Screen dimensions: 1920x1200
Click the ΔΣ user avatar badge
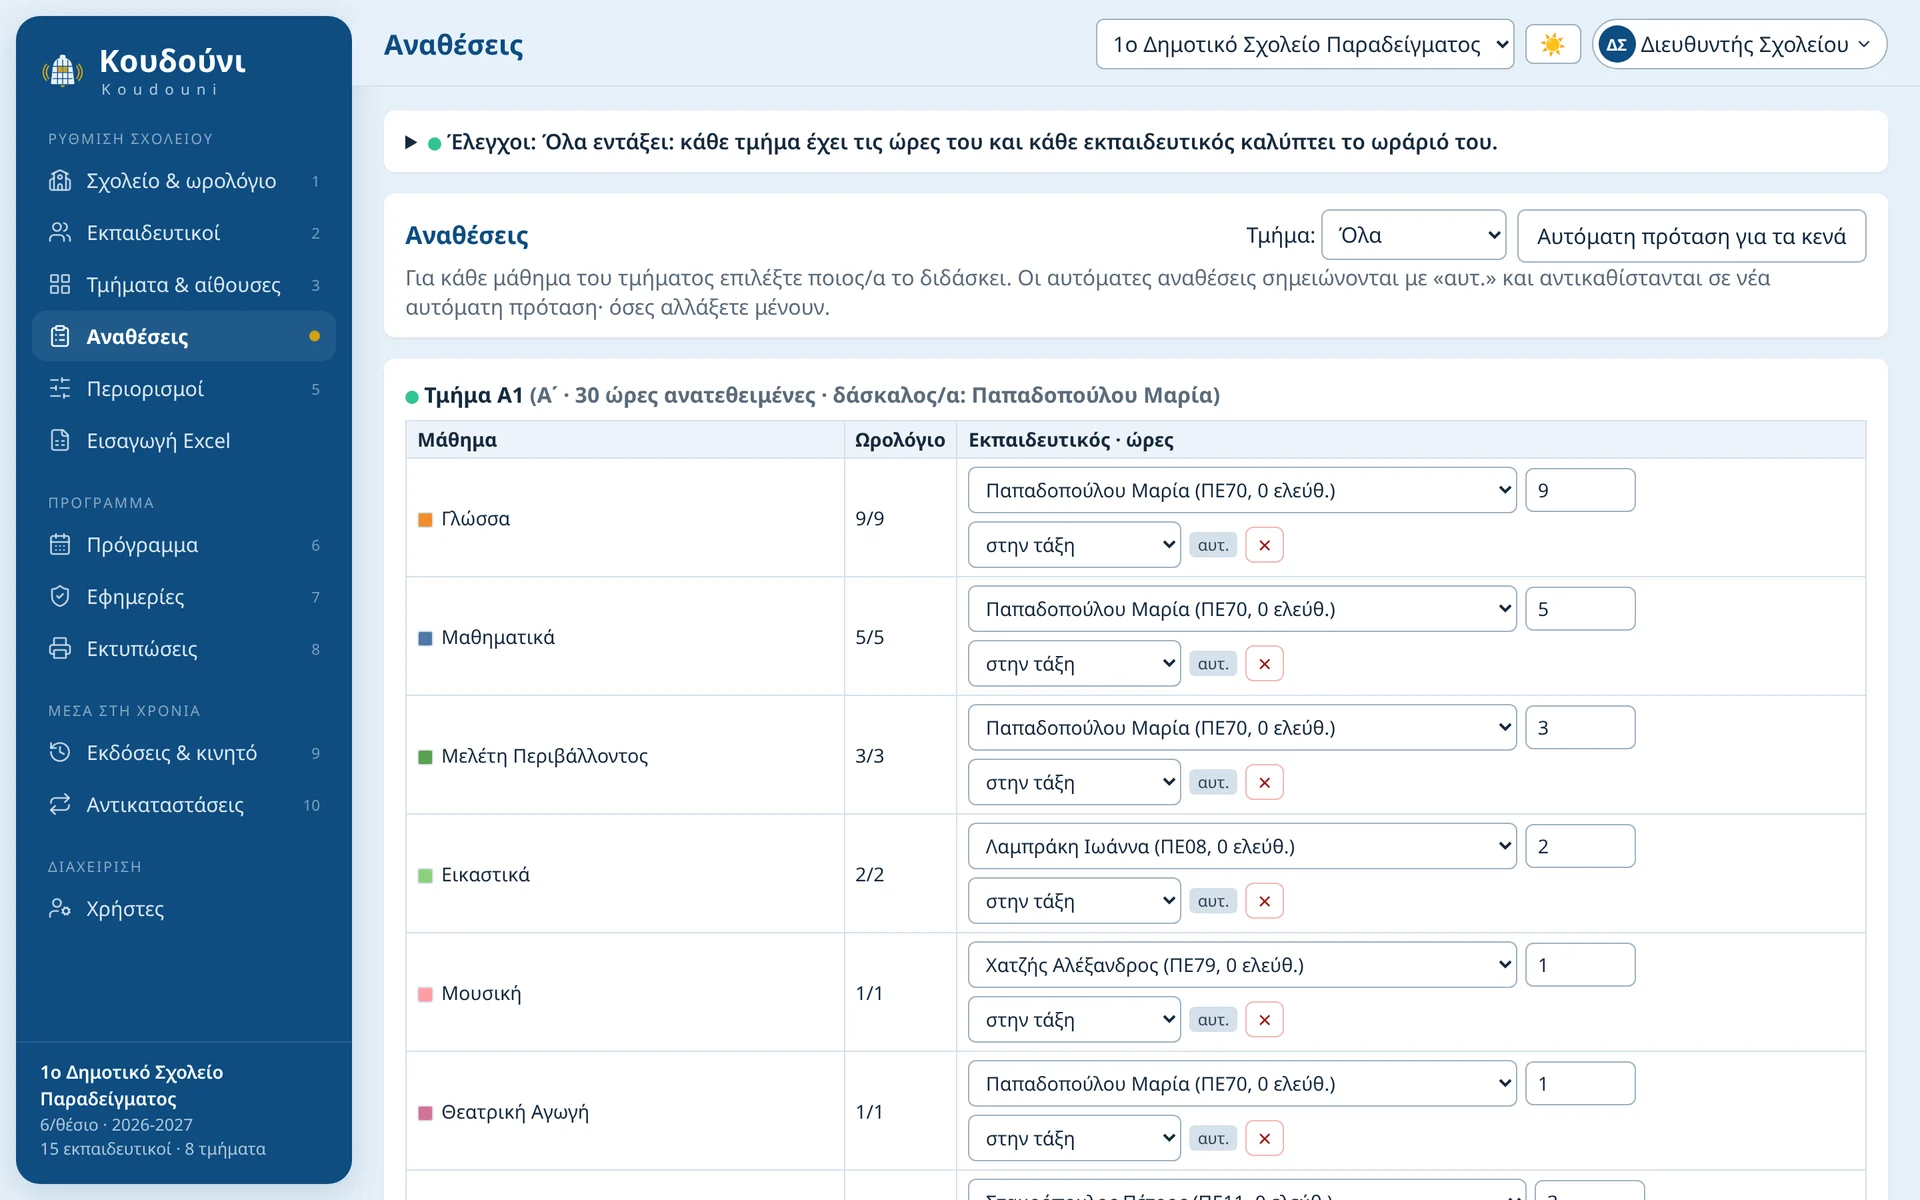[x=1617, y=45]
